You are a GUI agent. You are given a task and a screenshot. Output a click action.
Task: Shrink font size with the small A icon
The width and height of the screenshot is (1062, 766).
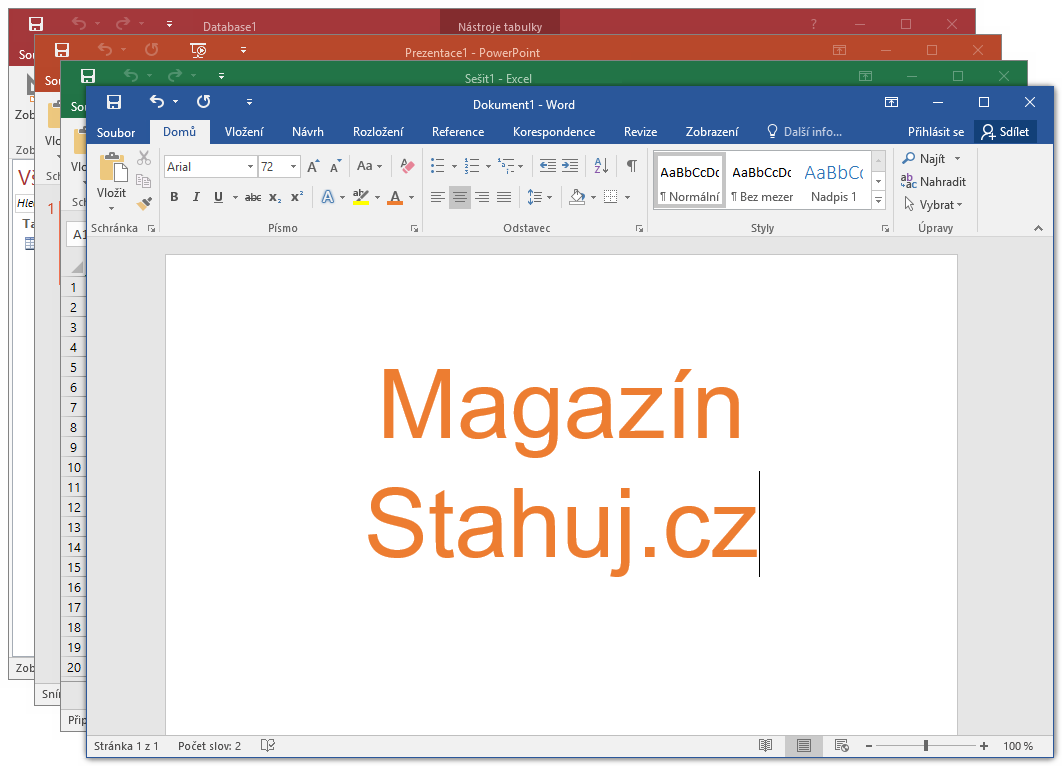(335, 167)
